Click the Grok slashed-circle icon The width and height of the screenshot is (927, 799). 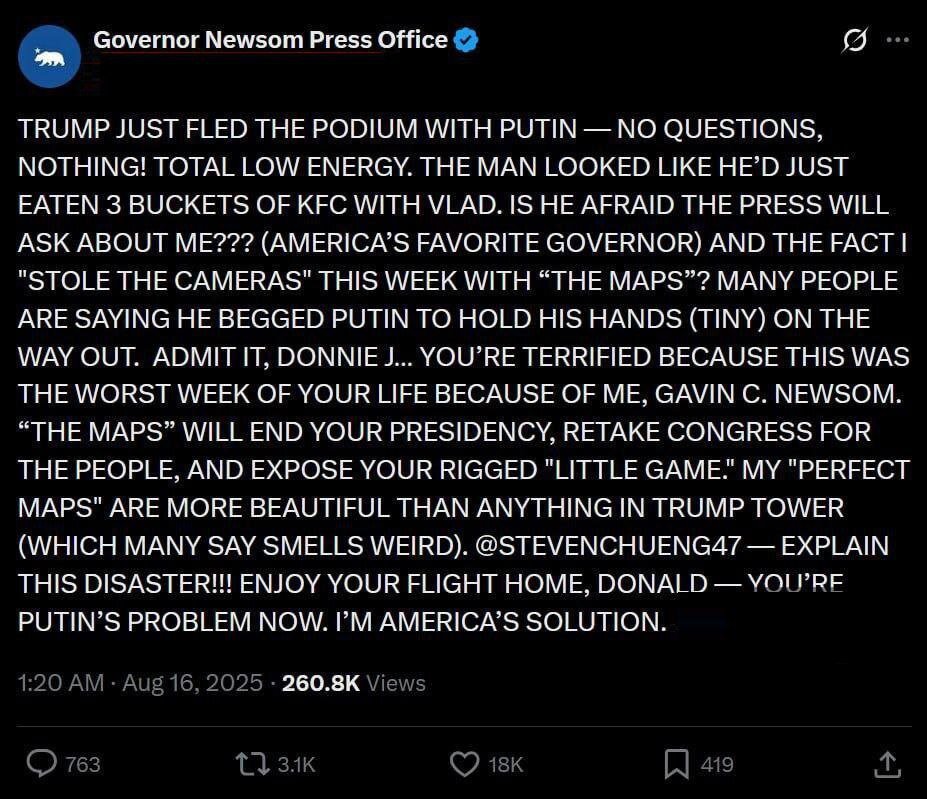(x=854, y=41)
